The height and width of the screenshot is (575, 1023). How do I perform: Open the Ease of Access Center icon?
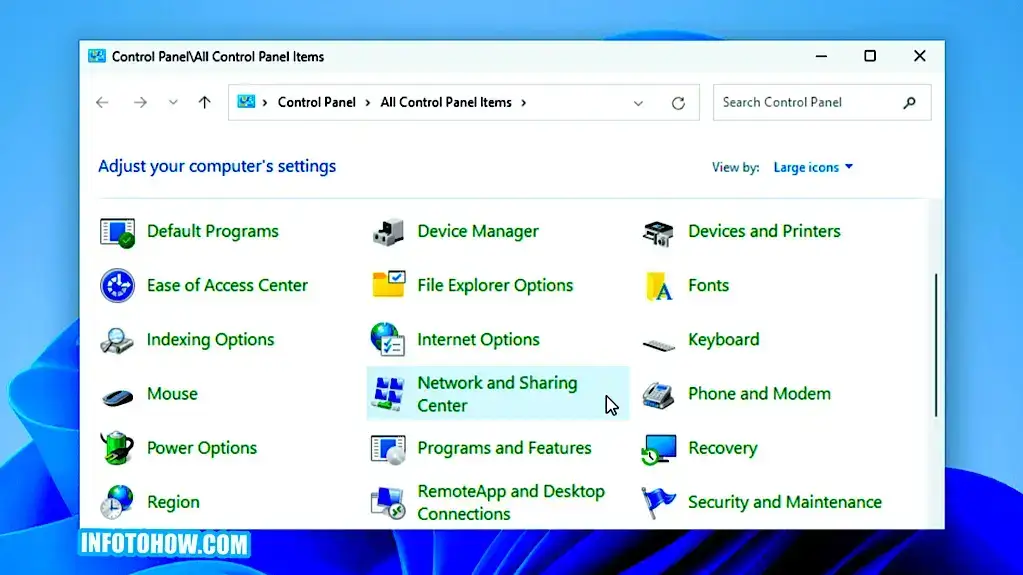click(117, 286)
